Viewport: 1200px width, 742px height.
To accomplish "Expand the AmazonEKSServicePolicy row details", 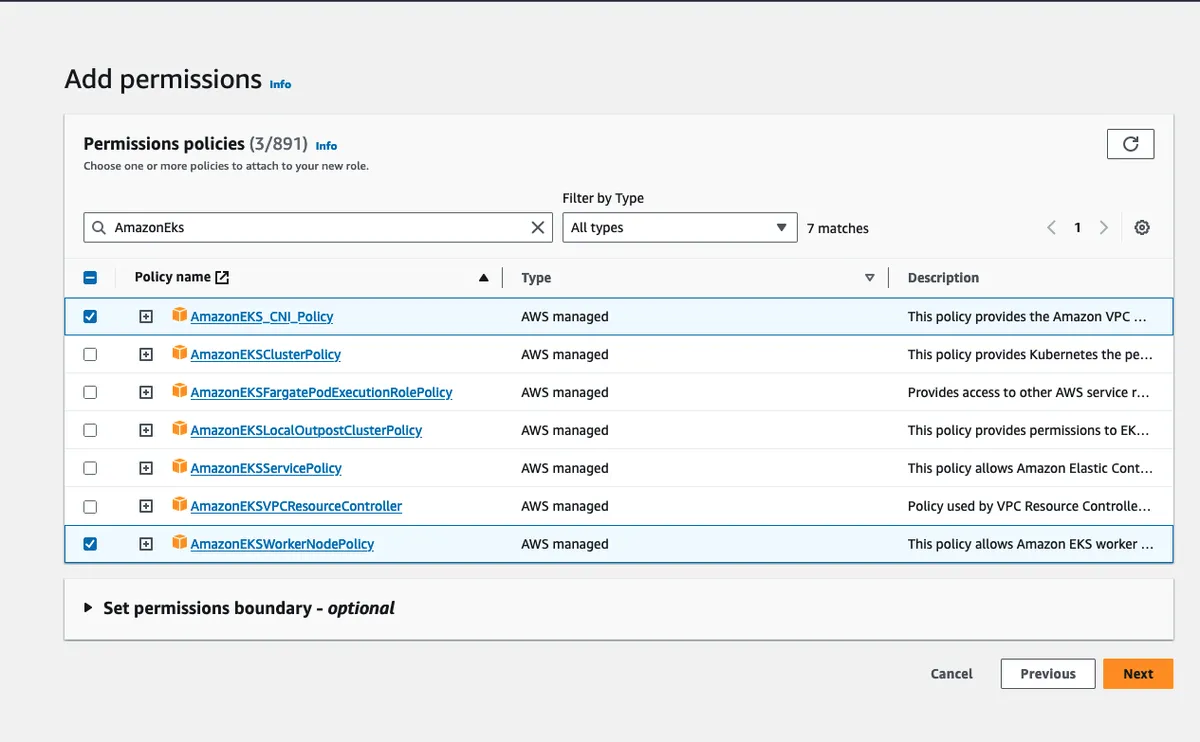I will pyautogui.click(x=146, y=468).
